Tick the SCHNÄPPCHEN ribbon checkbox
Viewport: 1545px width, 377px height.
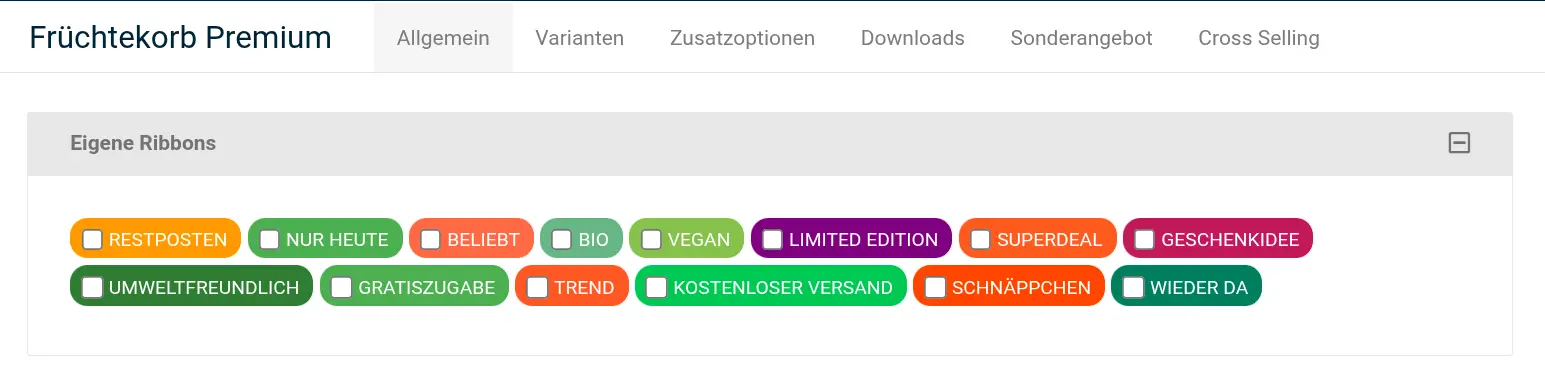click(936, 287)
